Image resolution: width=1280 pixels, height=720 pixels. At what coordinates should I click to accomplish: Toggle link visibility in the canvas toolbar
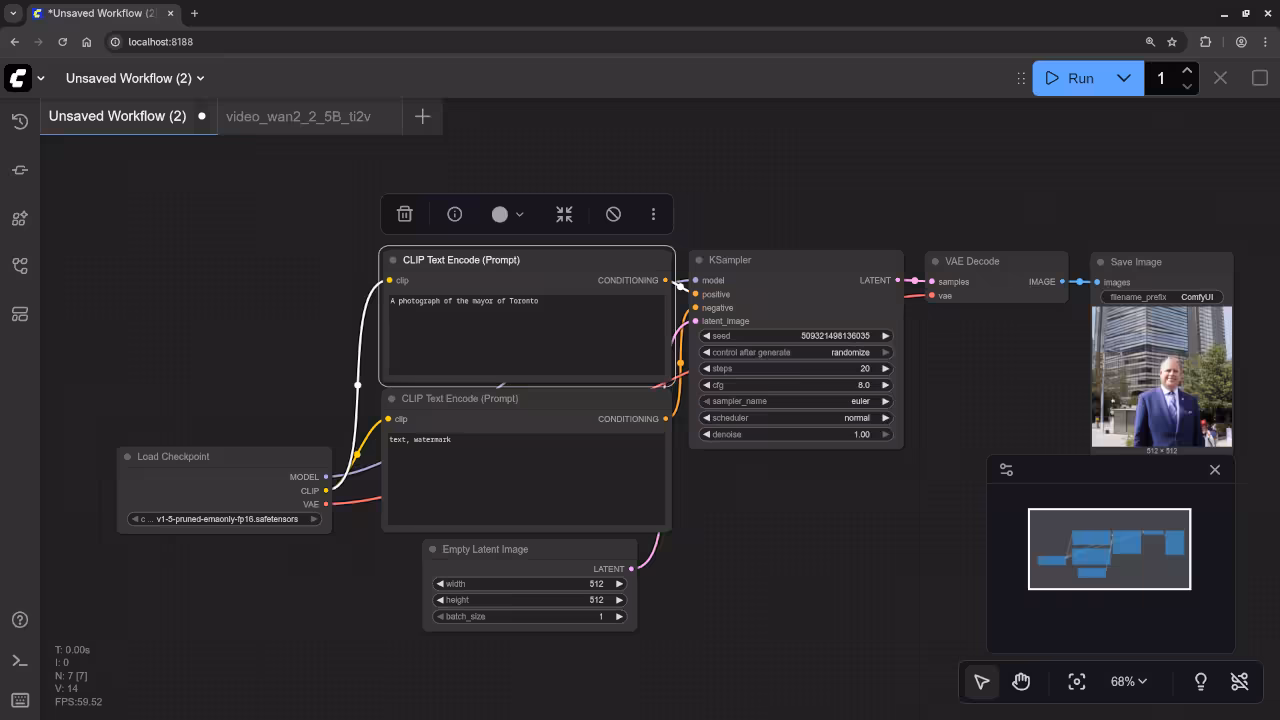click(x=1239, y=681)
